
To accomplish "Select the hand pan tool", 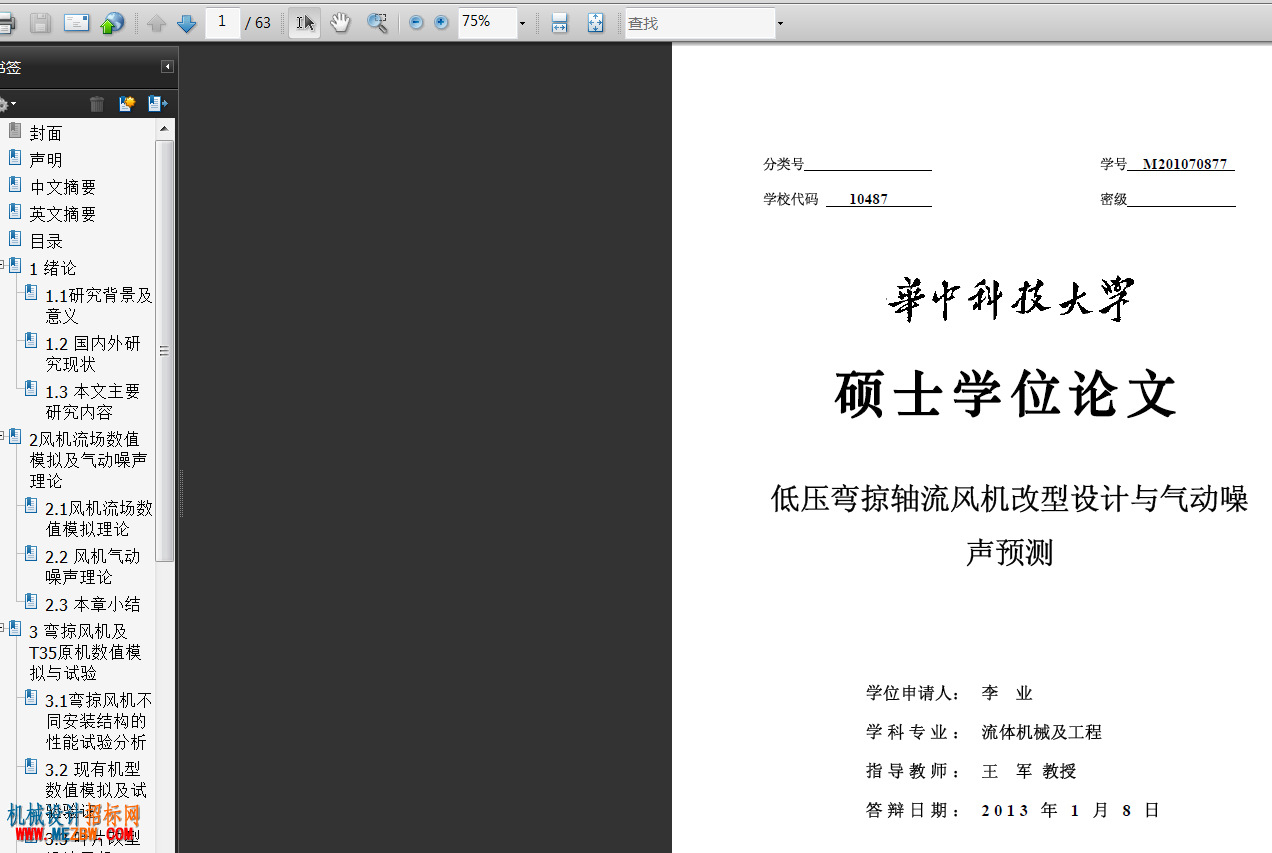I will [x=341, y=23].
